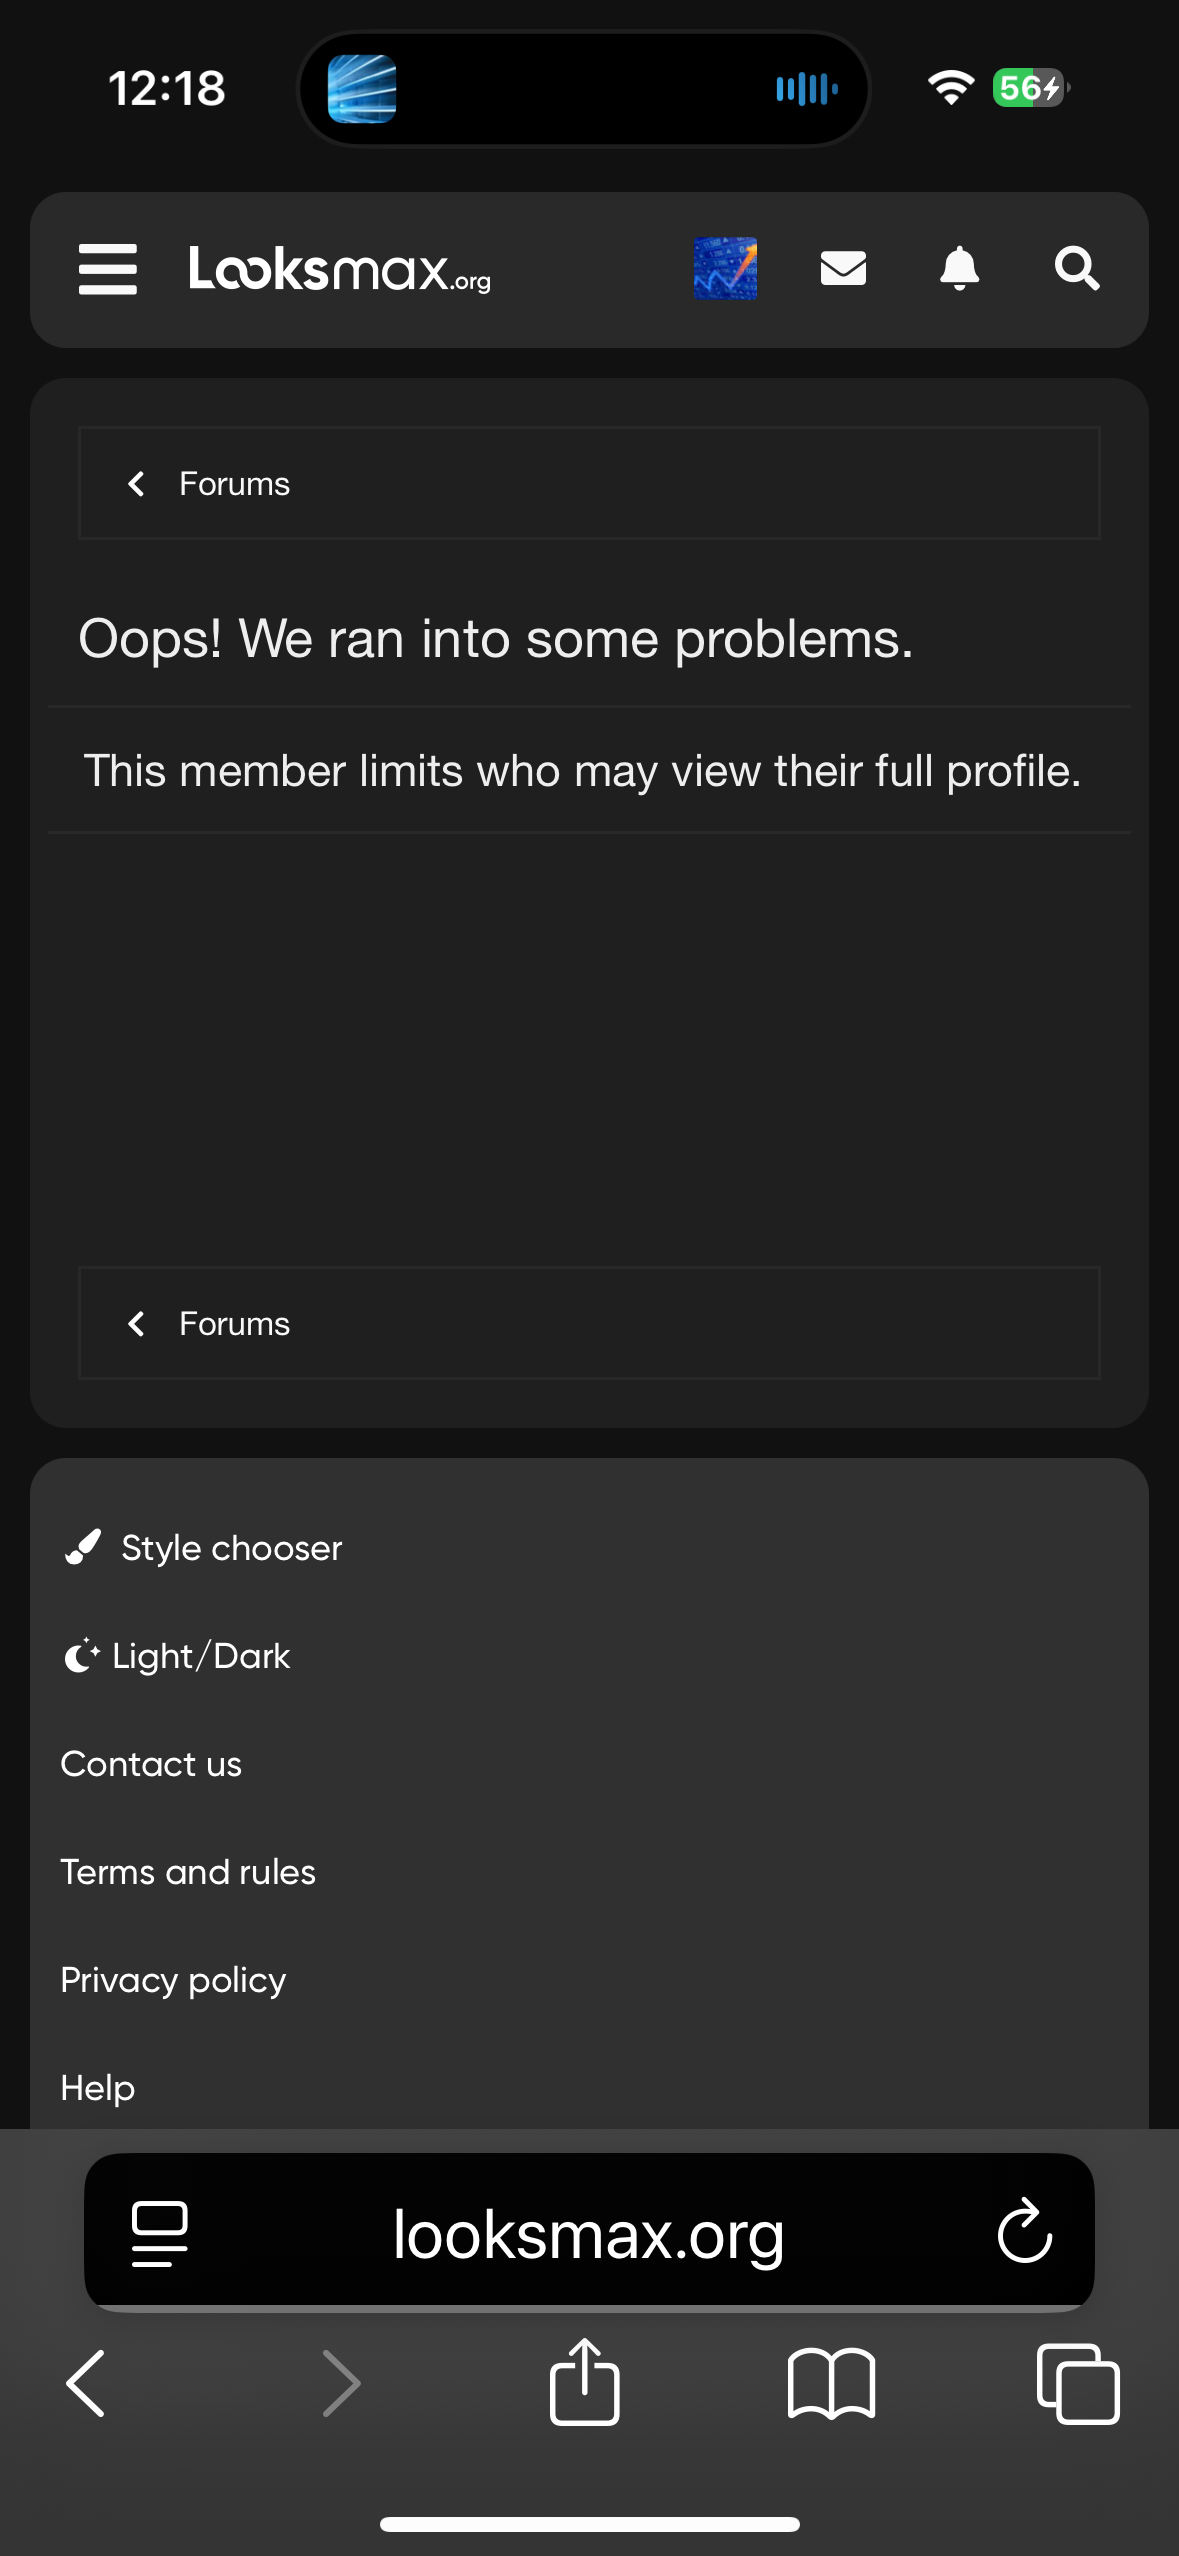Click the Looksmax.org logo
This screenshot has height=2556, width=1179.
[340, 269]
